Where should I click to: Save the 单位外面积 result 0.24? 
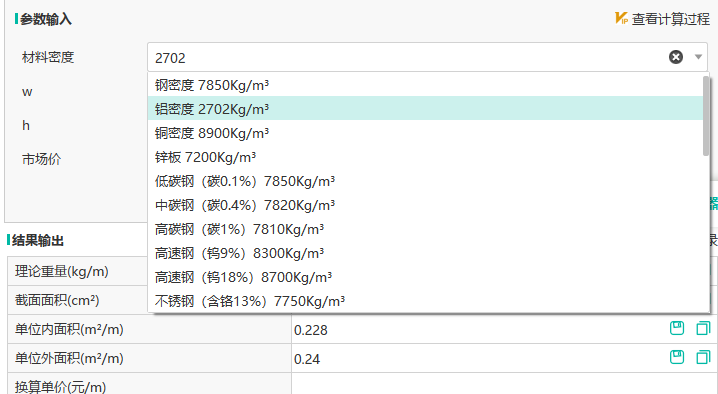pyautogui.click(x=677, y=357)
